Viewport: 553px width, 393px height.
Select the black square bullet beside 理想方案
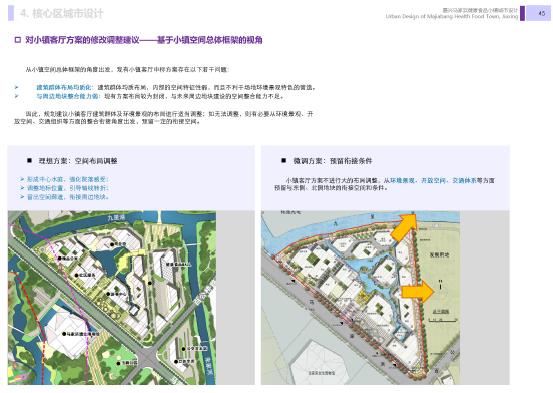click(x=29, y=161)
